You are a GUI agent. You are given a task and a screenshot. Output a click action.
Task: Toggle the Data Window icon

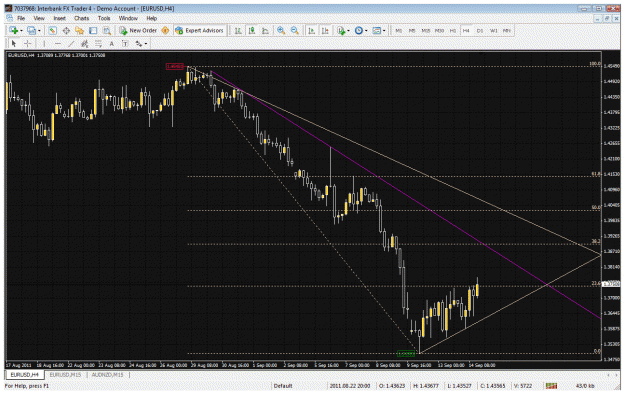coord(66,30)
